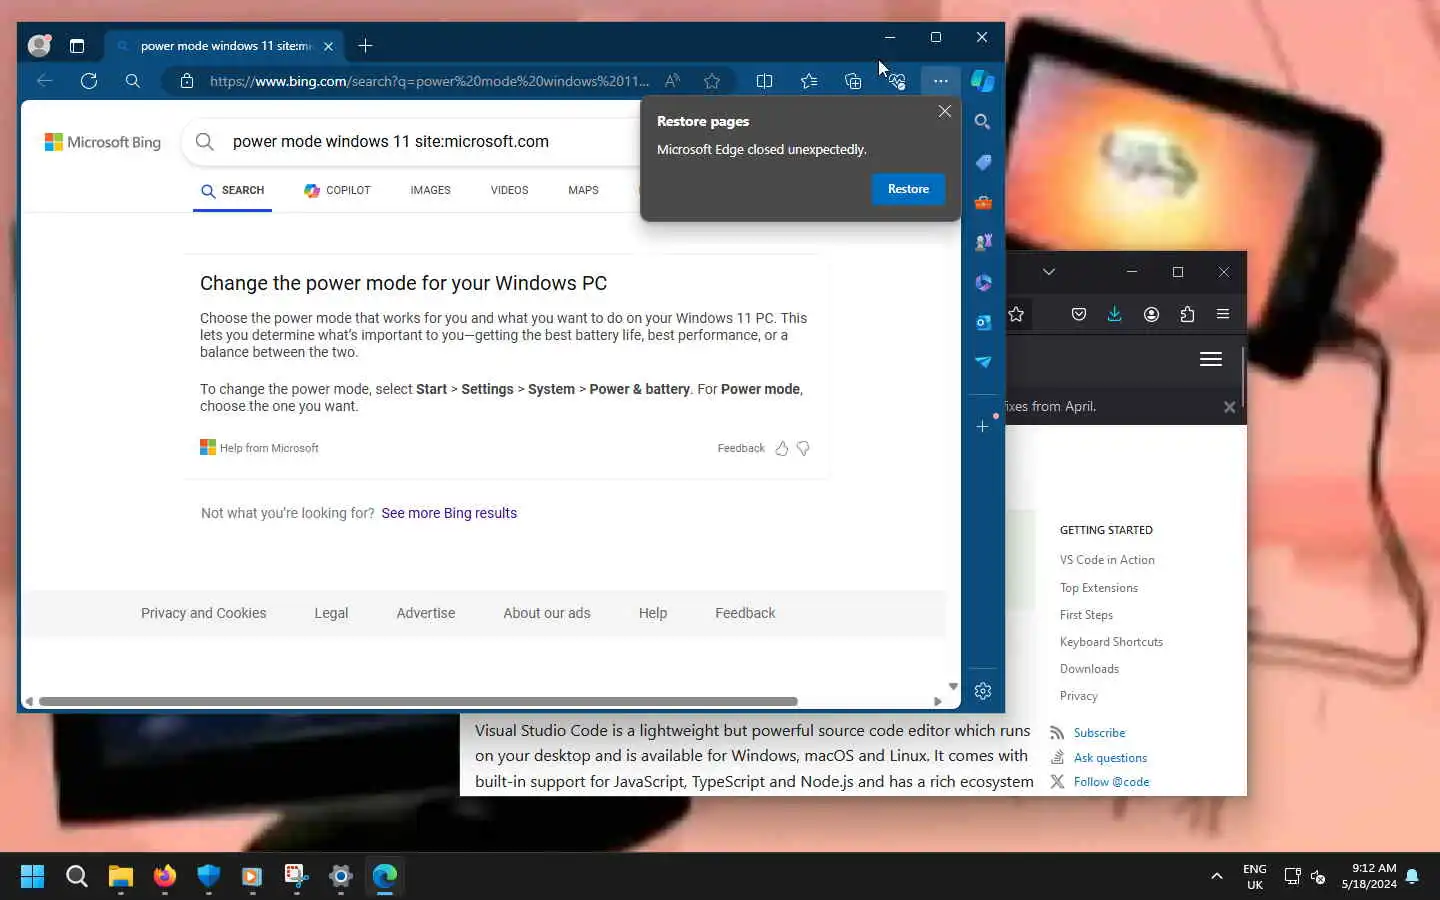Open Outlook in Edge sidebar
The height and width of the screenshot is (900, 1440).
click(983, 322)
